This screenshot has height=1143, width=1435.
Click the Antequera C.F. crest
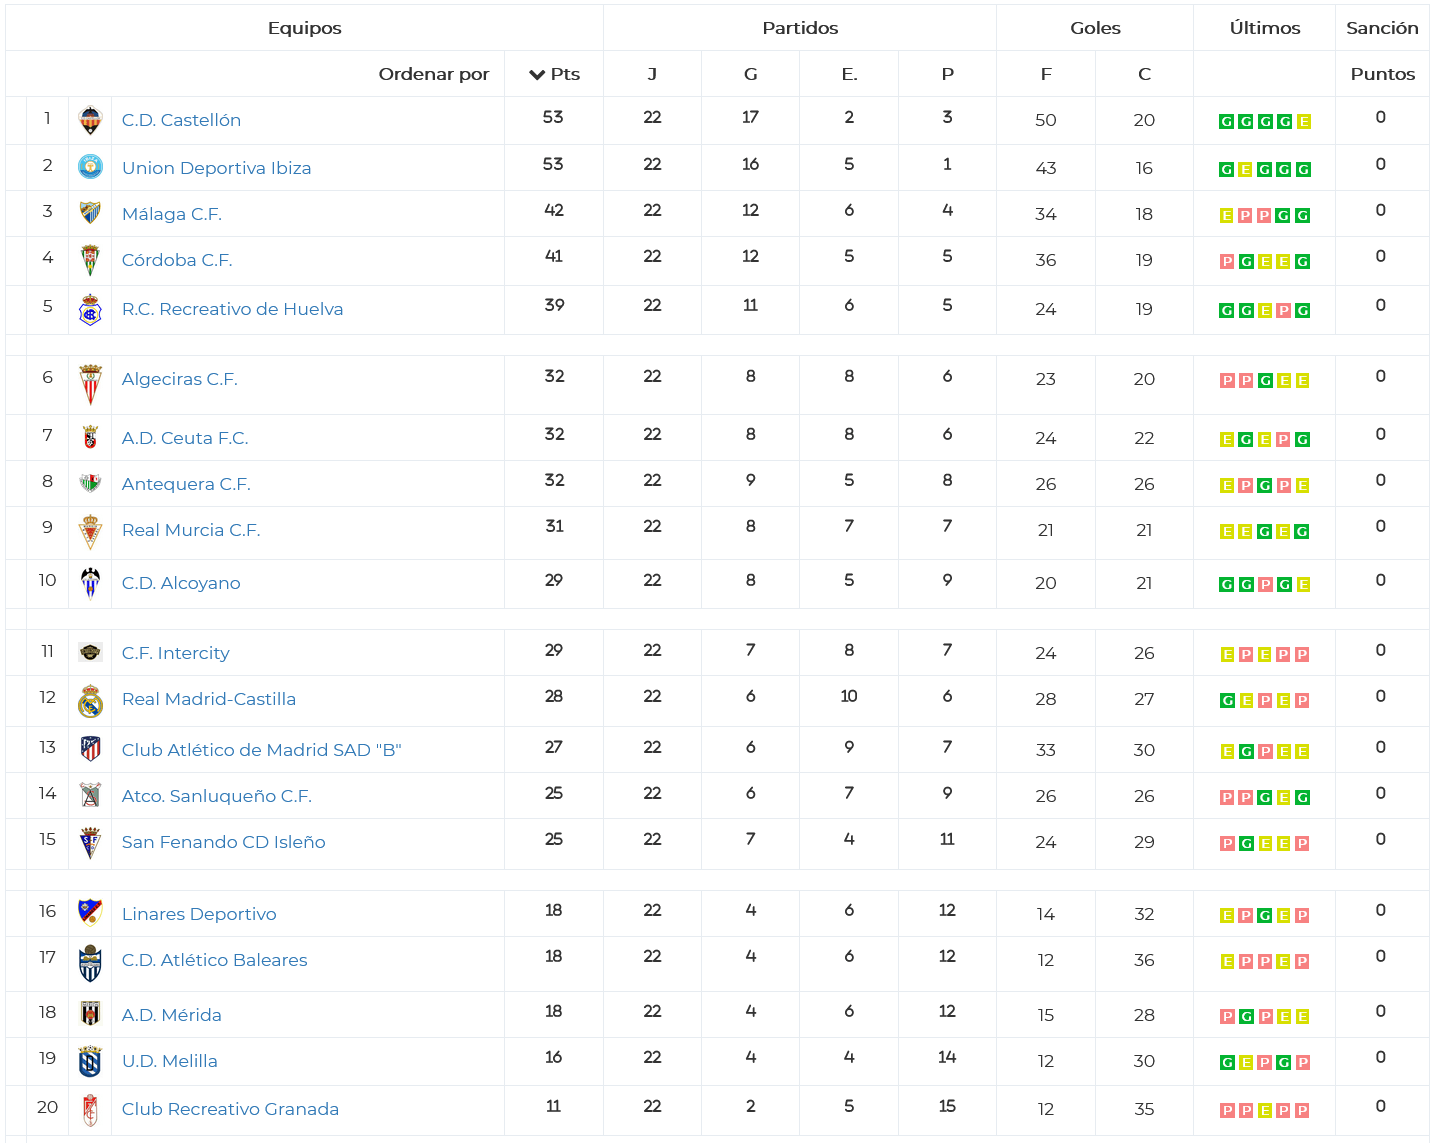pyautogui.click(x=90, y=483)
